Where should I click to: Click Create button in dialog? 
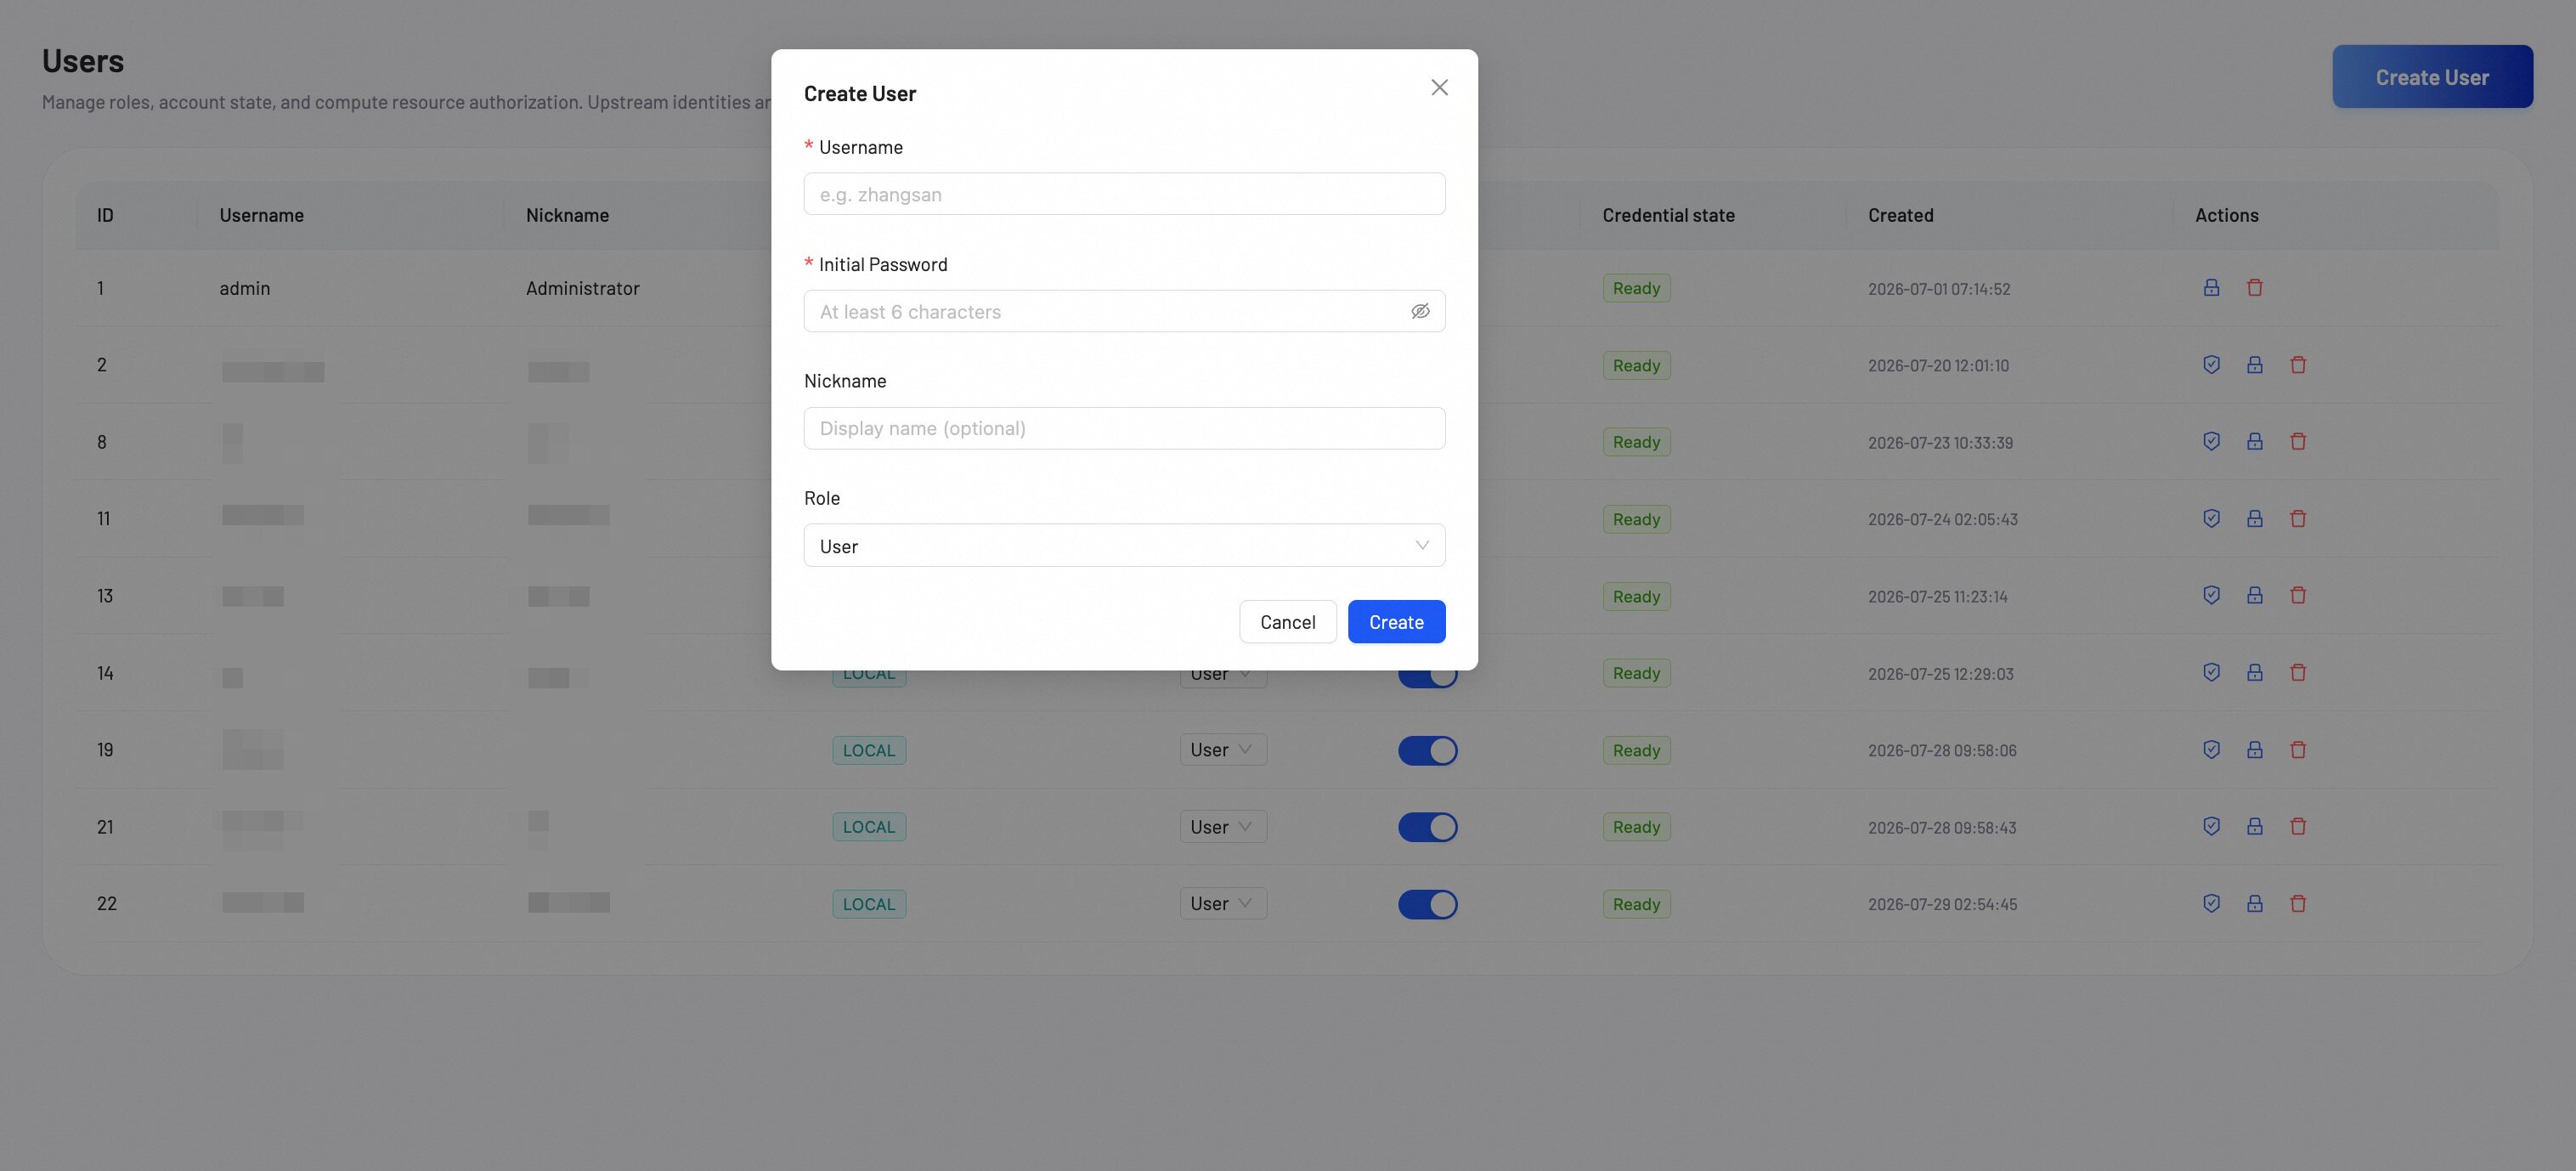(x=1396, y=622)
